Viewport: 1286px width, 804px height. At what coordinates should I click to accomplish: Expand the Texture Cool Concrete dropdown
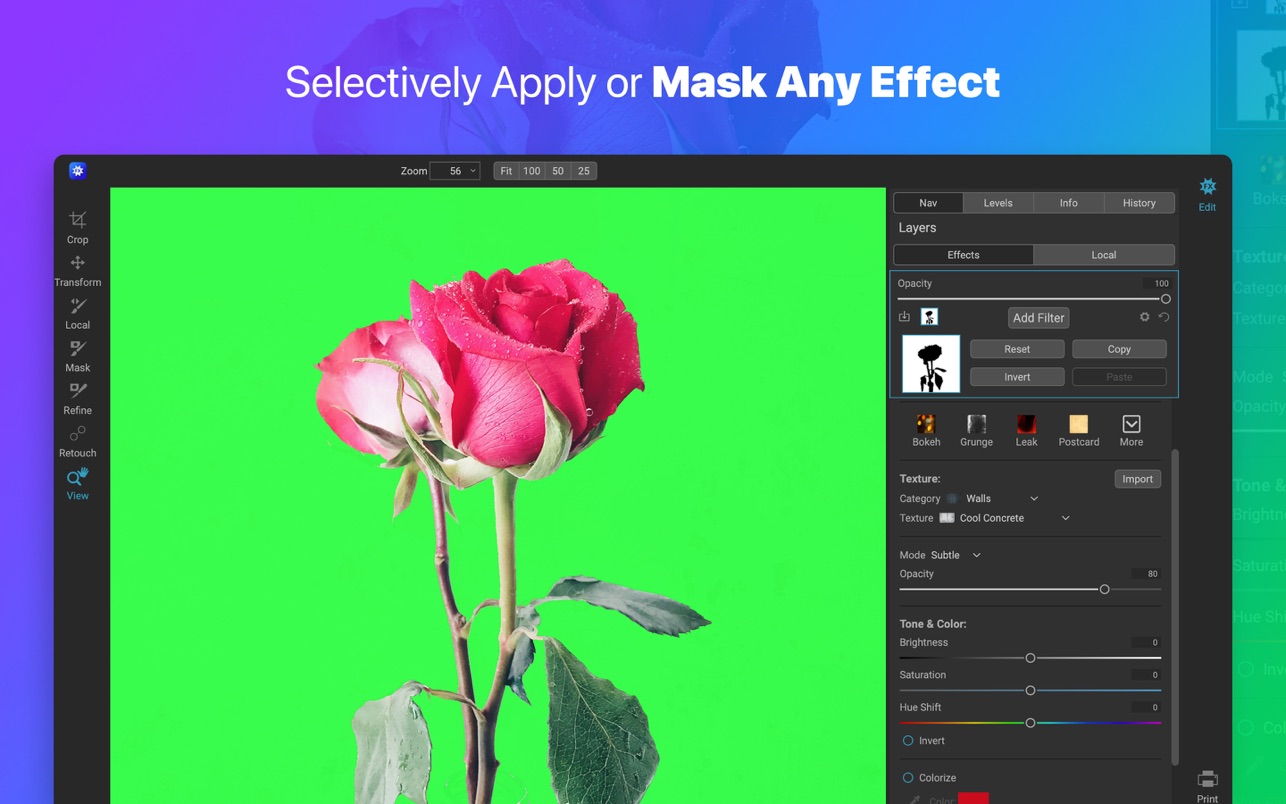pos(1014,519)
